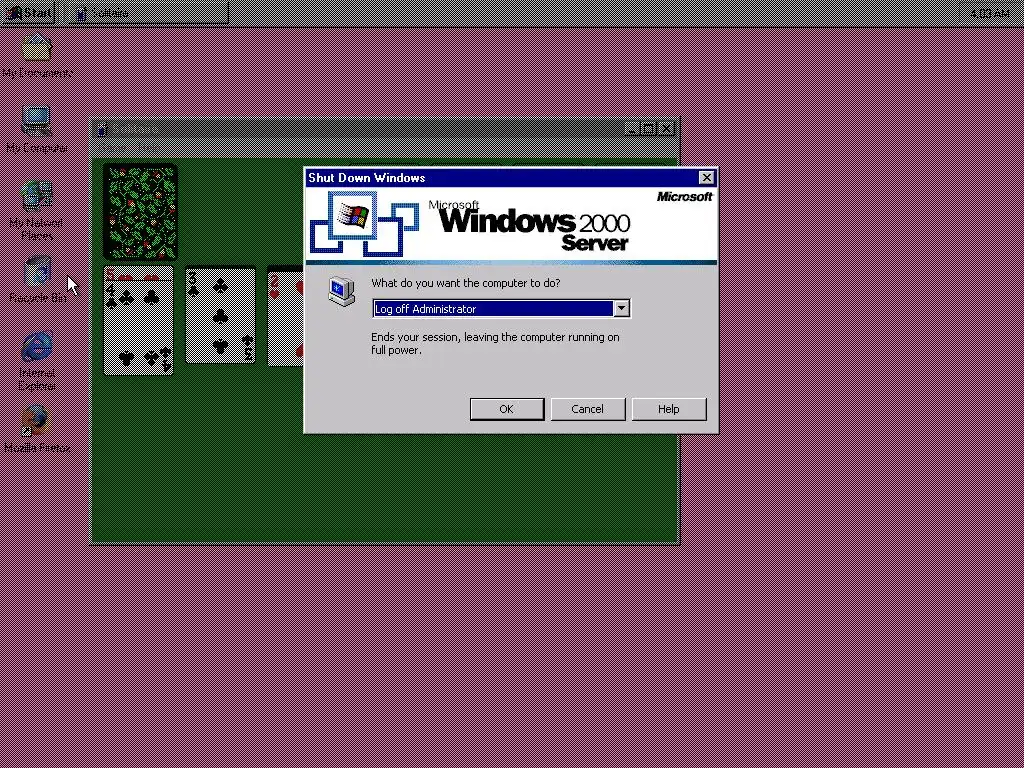Select the Recycle Bin desktop icon
This screenshot has height=768, width=1024.
pos(37,279)
